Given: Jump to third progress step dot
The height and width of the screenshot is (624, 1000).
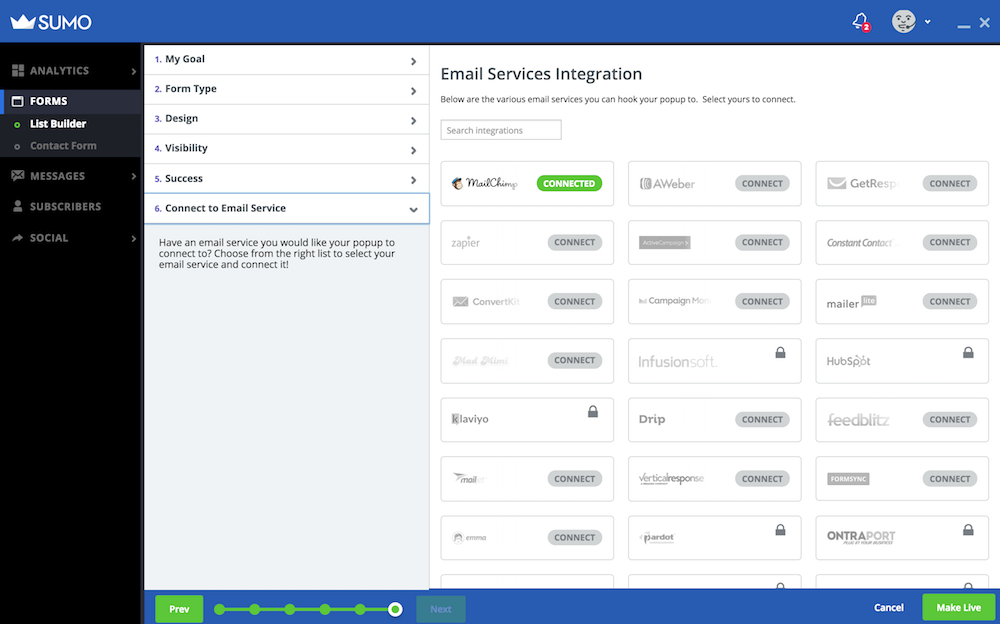Looking at the screenshot, I should pos(290,609).
